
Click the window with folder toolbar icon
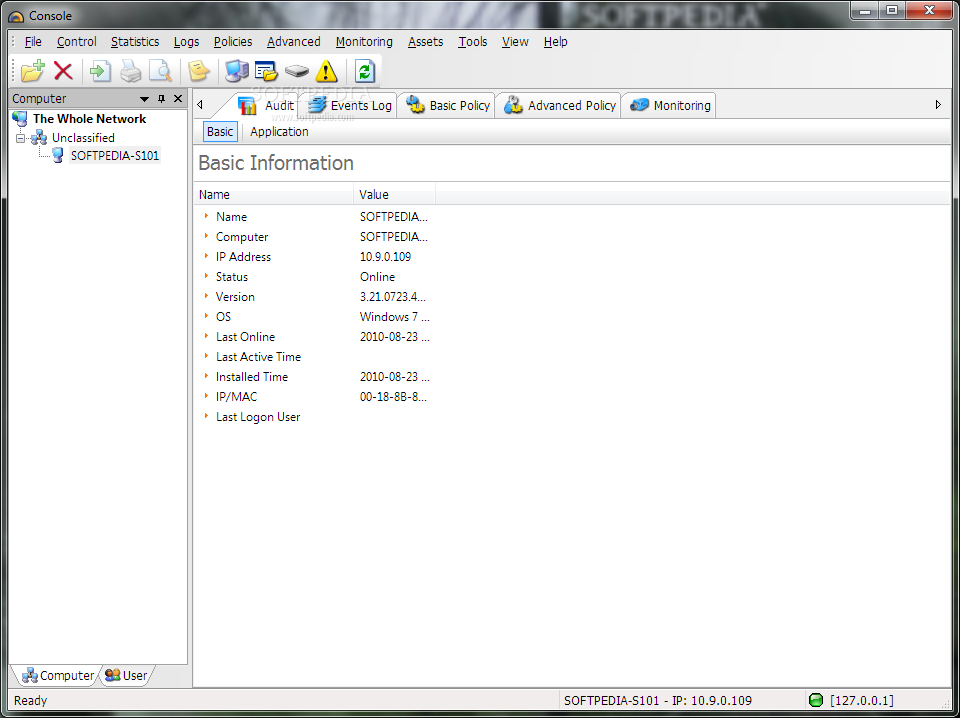(266, 71)
